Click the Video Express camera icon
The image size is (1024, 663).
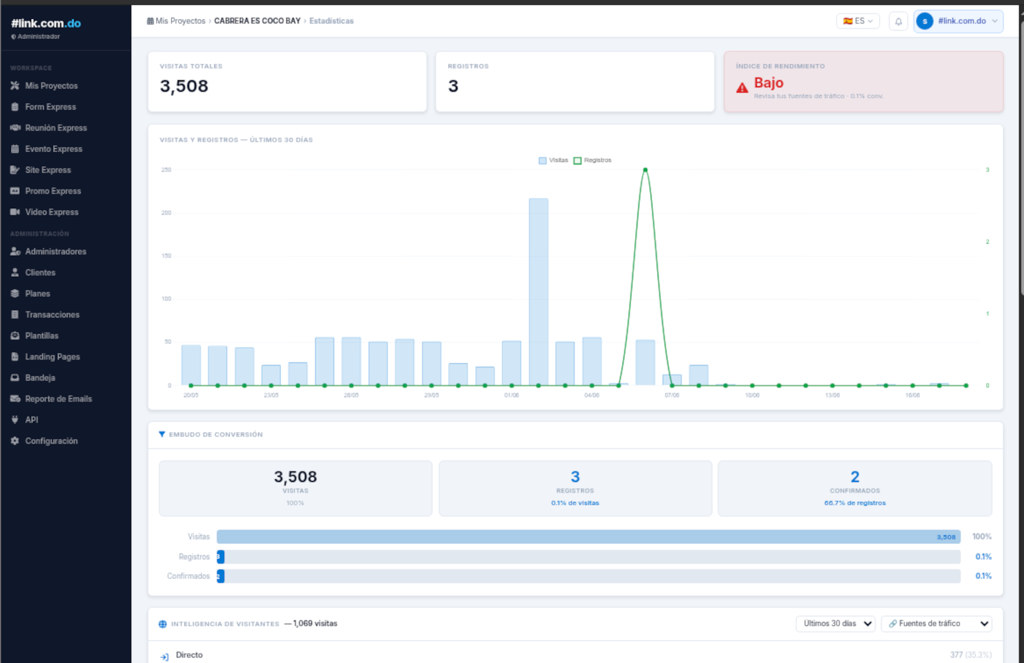click(x=15, y=212)
